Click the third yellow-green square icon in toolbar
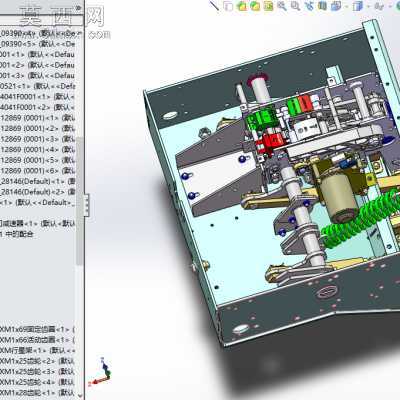The image size is (400, 400). point(269,6)
